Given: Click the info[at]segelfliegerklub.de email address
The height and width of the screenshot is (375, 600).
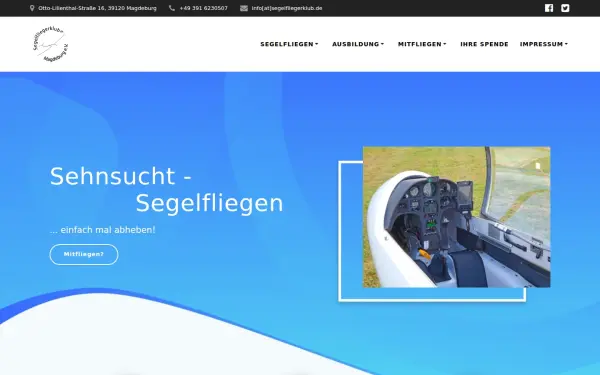Looking at the screenshot, I should tap(287, 8).
